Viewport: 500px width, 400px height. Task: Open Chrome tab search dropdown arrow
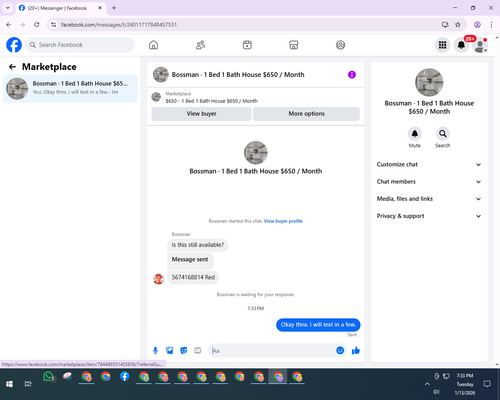tap(8, 8)
